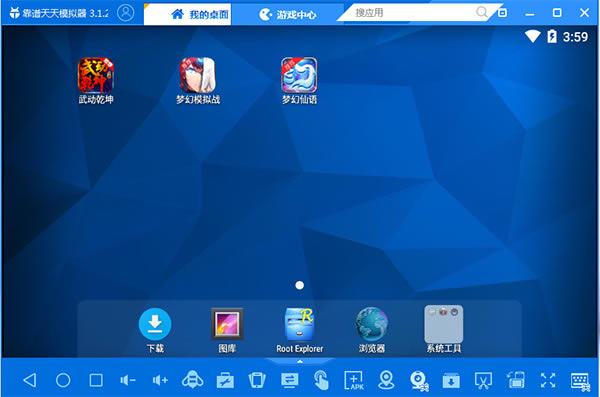
Task: Expand the bottom toolbar arrow handle
Action: pos(300,361)
